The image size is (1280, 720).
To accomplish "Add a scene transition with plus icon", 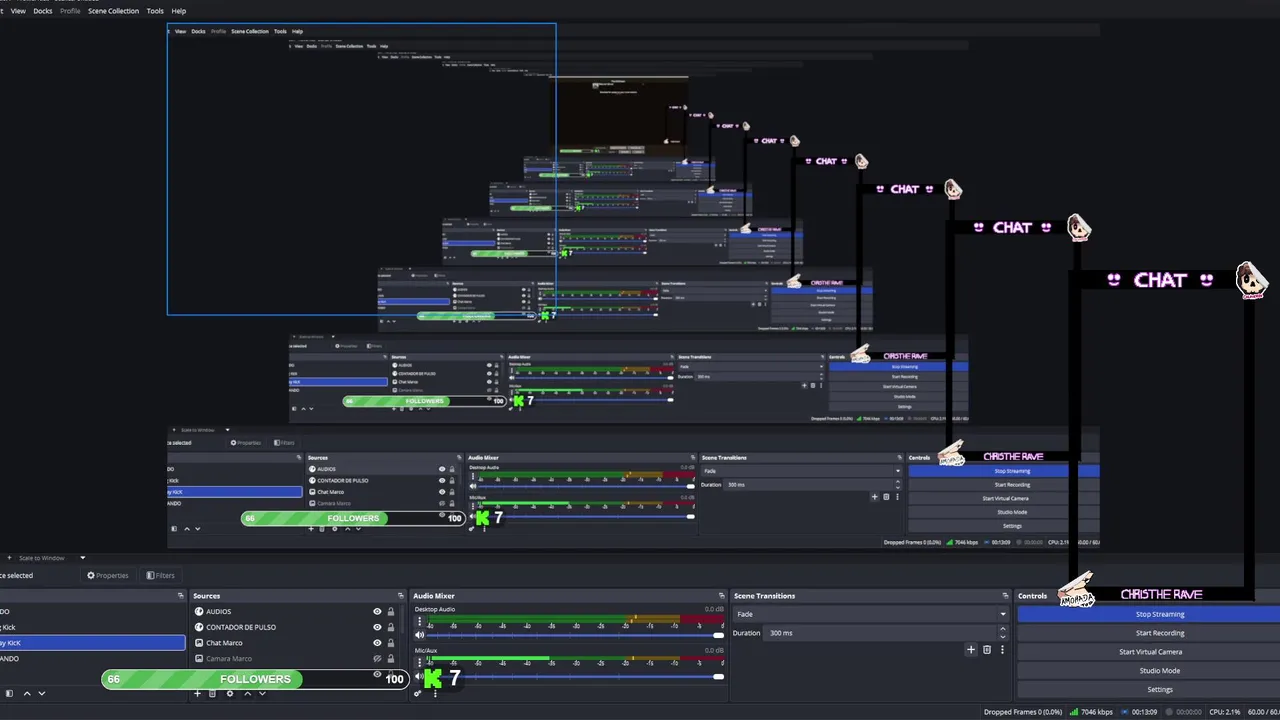I will point(971,650).
